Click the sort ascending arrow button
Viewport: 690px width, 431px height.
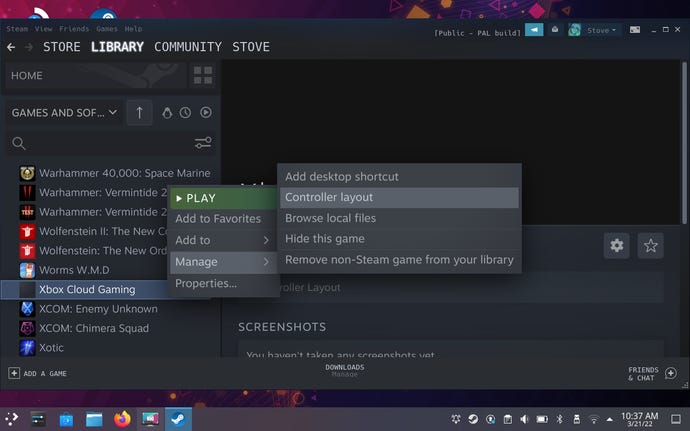click(x=139, y=113)
